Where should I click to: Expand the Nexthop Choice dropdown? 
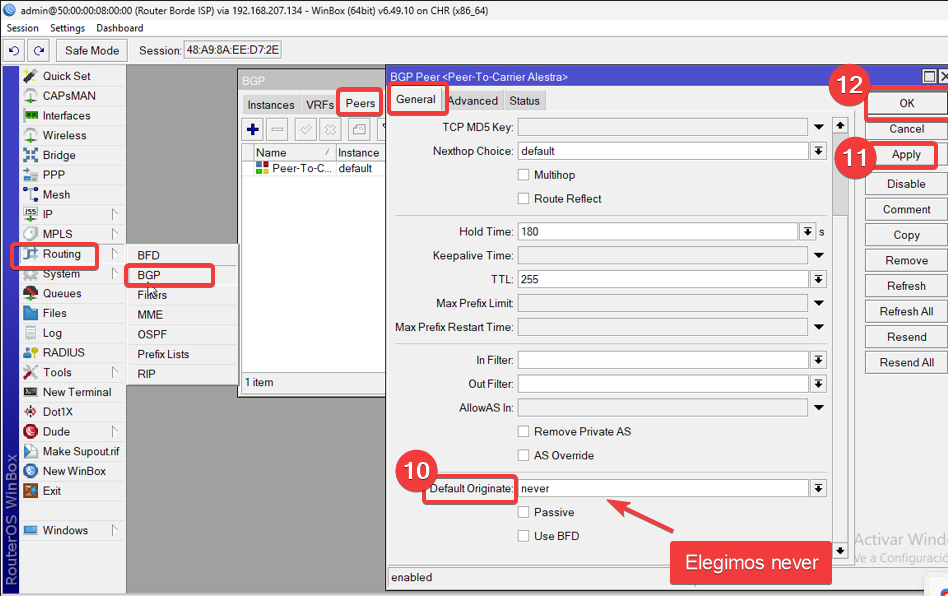tap(818, 151)
